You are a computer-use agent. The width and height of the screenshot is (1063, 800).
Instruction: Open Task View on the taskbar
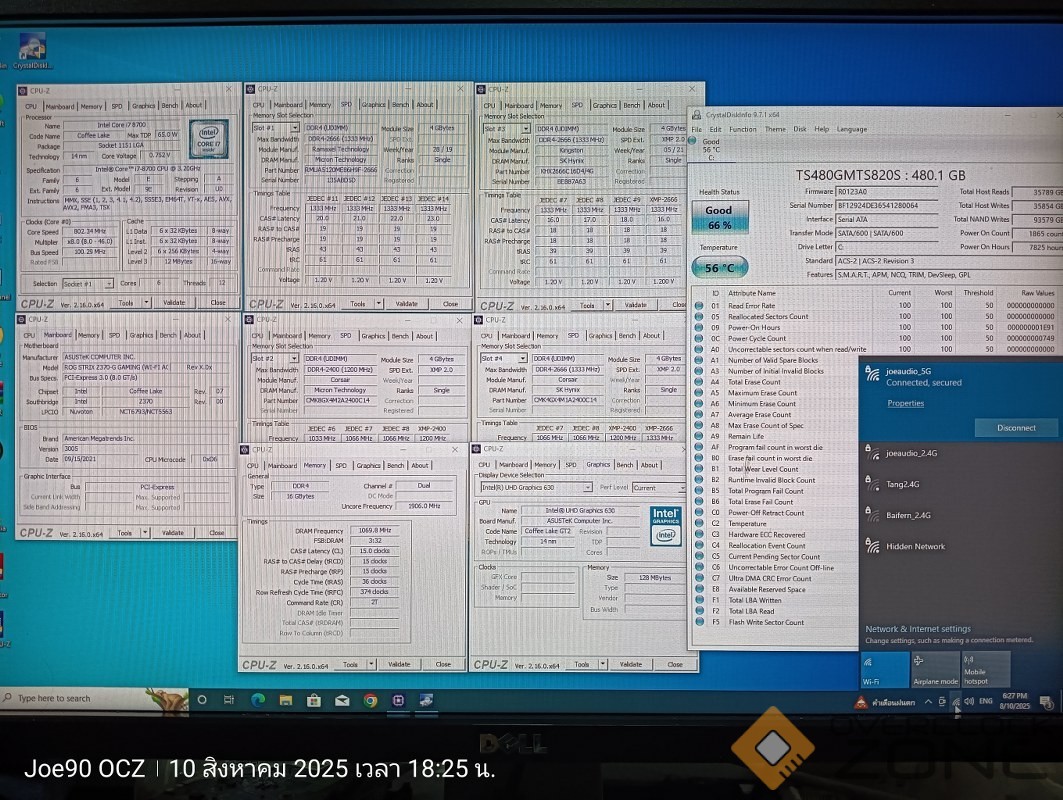click(x=229, y=700)
